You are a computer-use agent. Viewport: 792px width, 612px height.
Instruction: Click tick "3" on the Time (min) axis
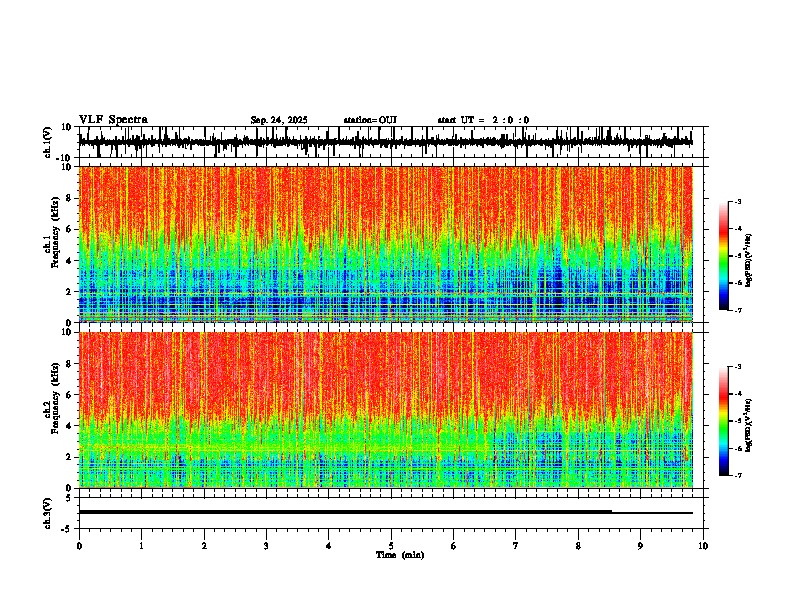[266, 546]
